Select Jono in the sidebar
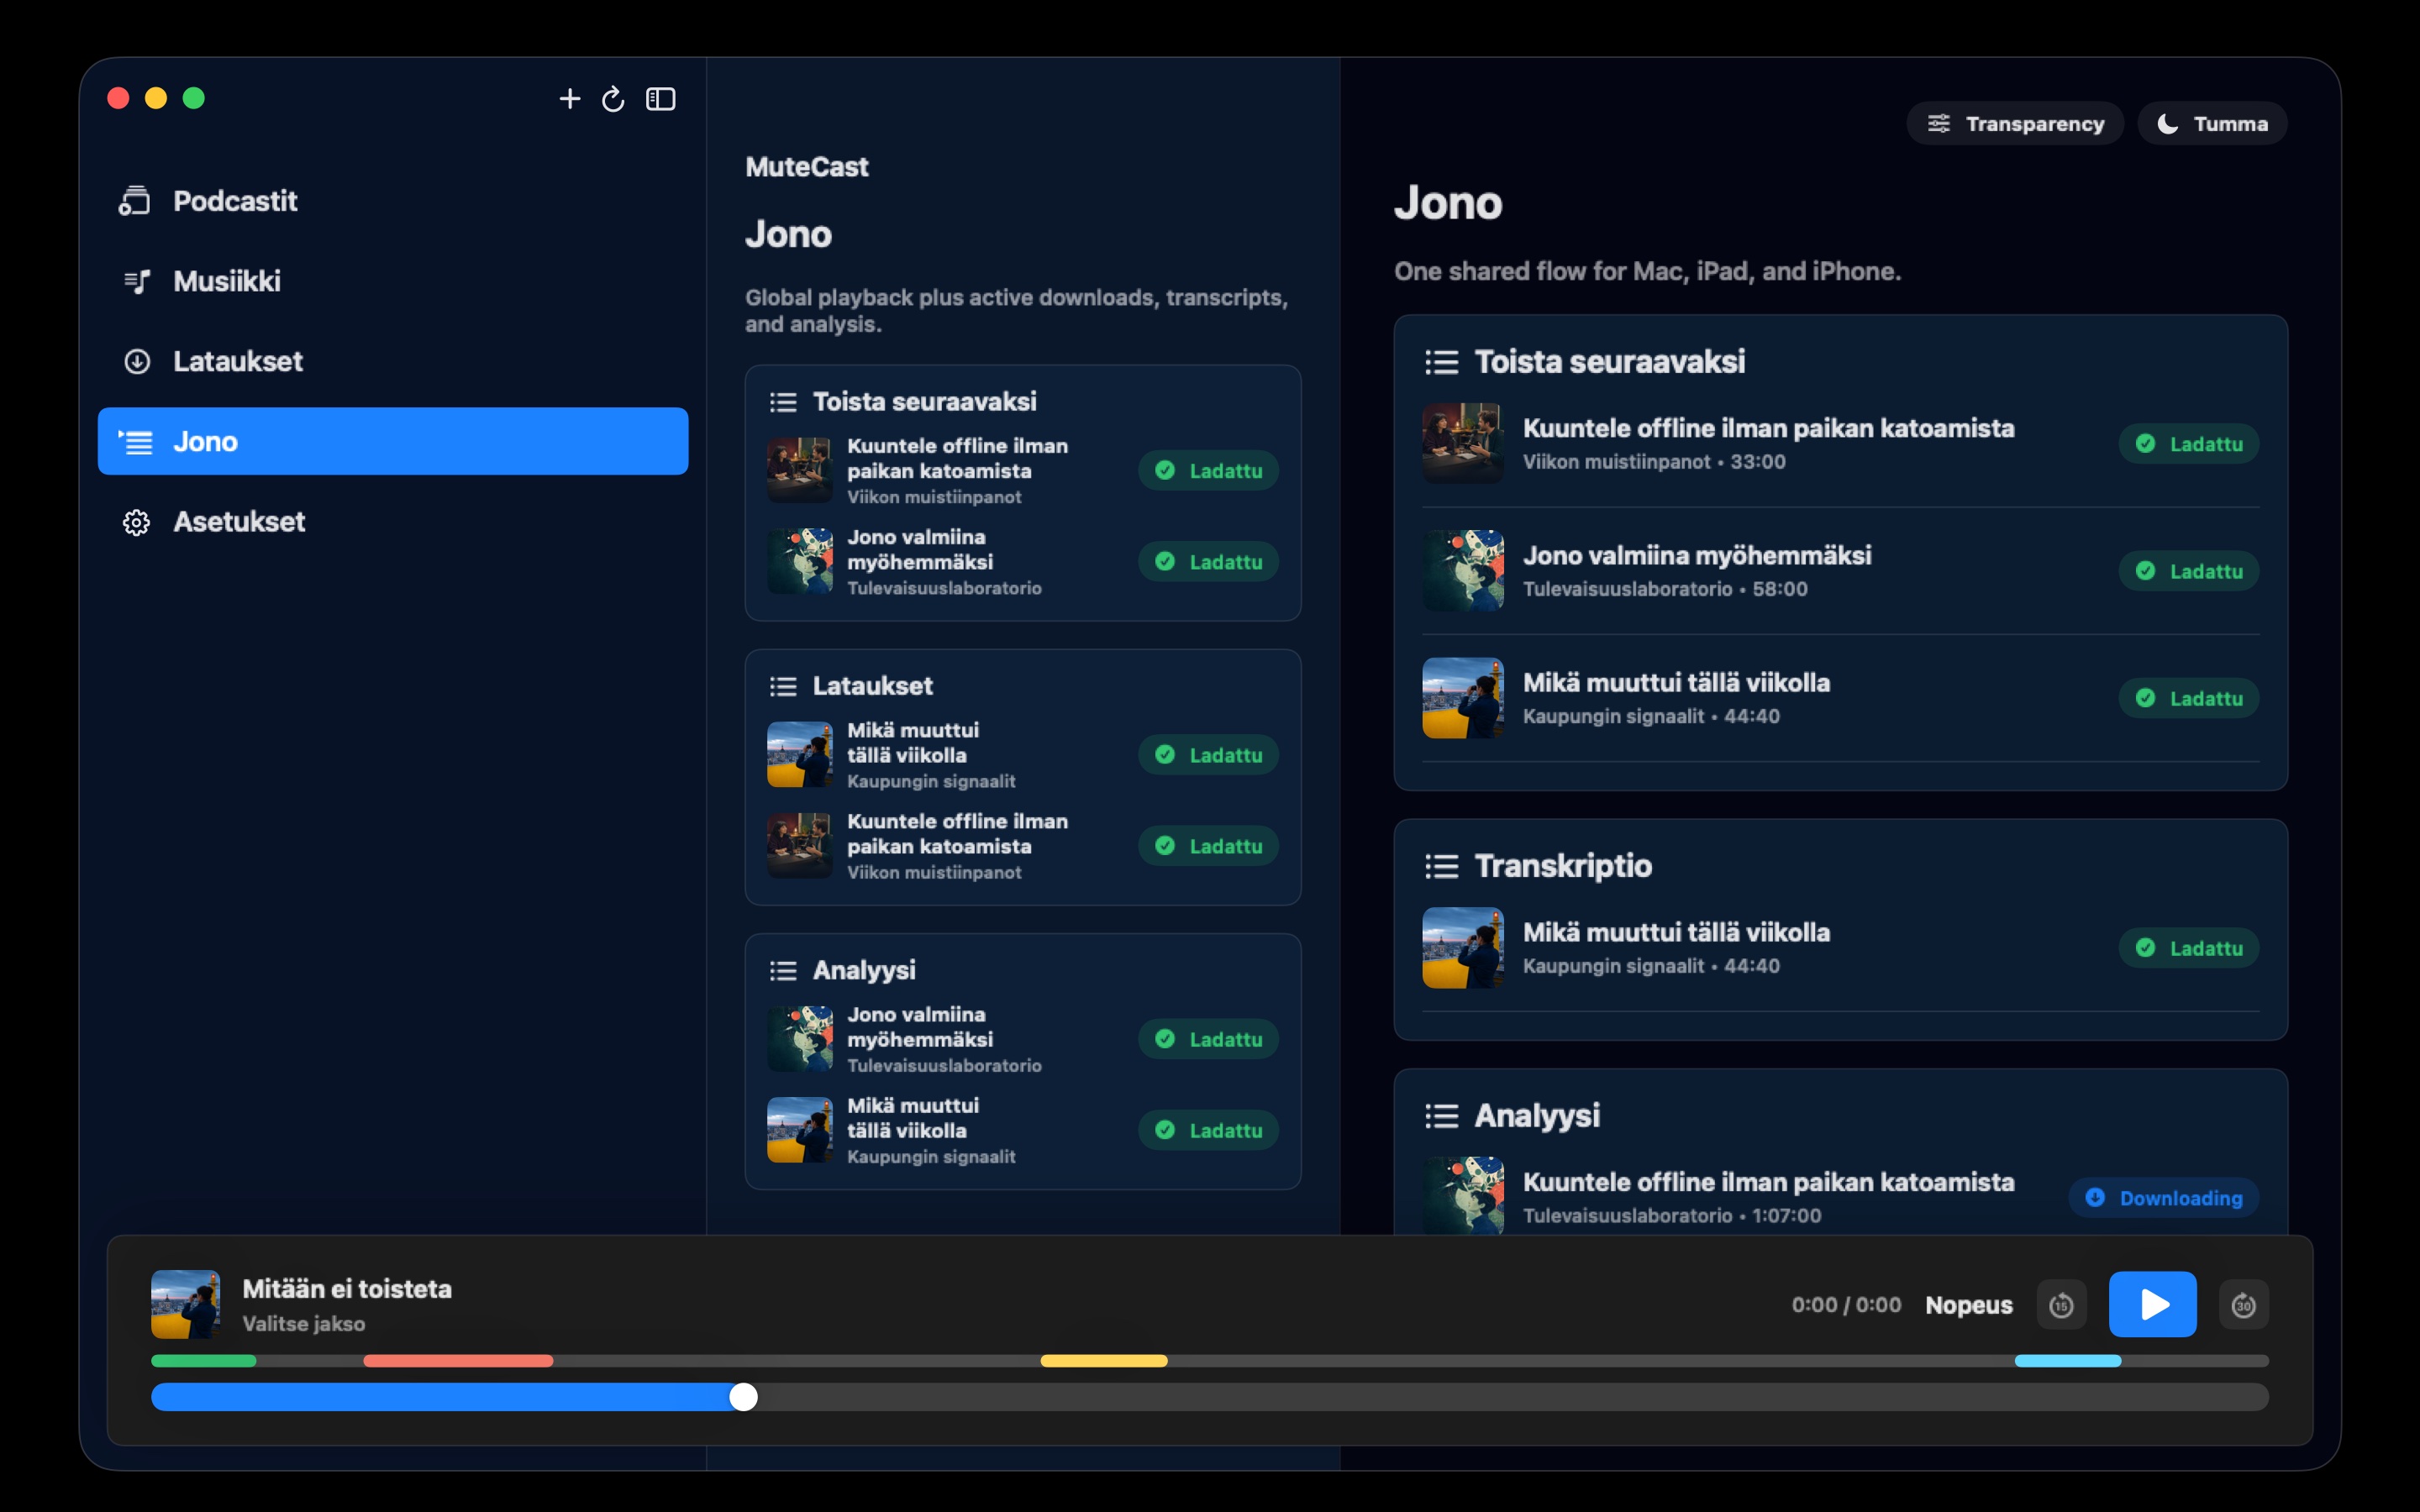 (x=393, y=441)
